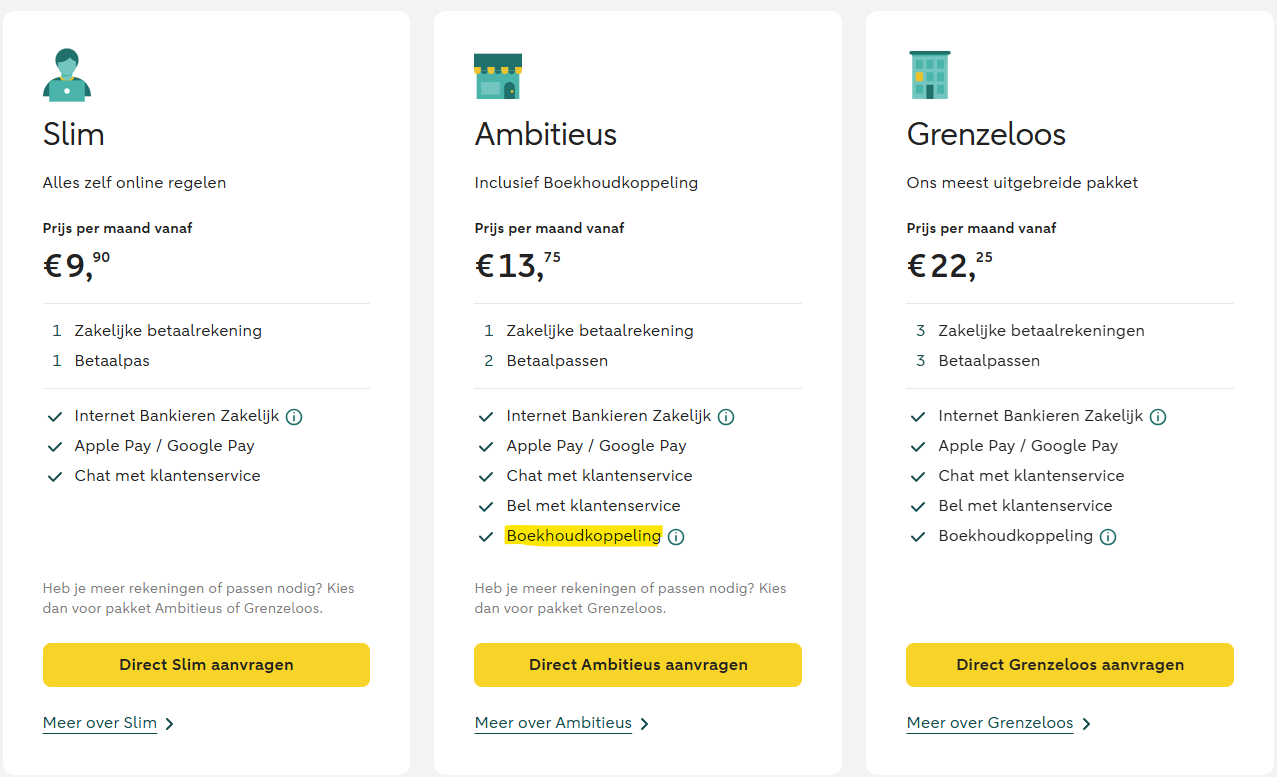Show info for Grenzeloos Boekhoudkoppeling

click(1108, 537)
